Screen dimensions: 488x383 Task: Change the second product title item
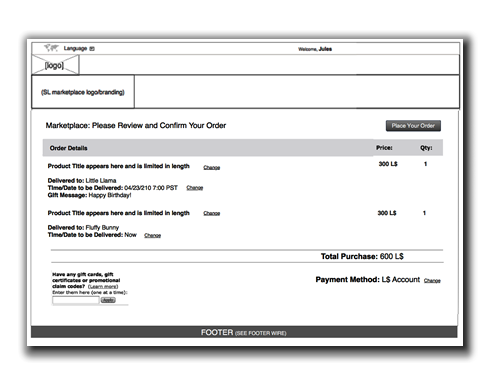[x=212, y=213]
